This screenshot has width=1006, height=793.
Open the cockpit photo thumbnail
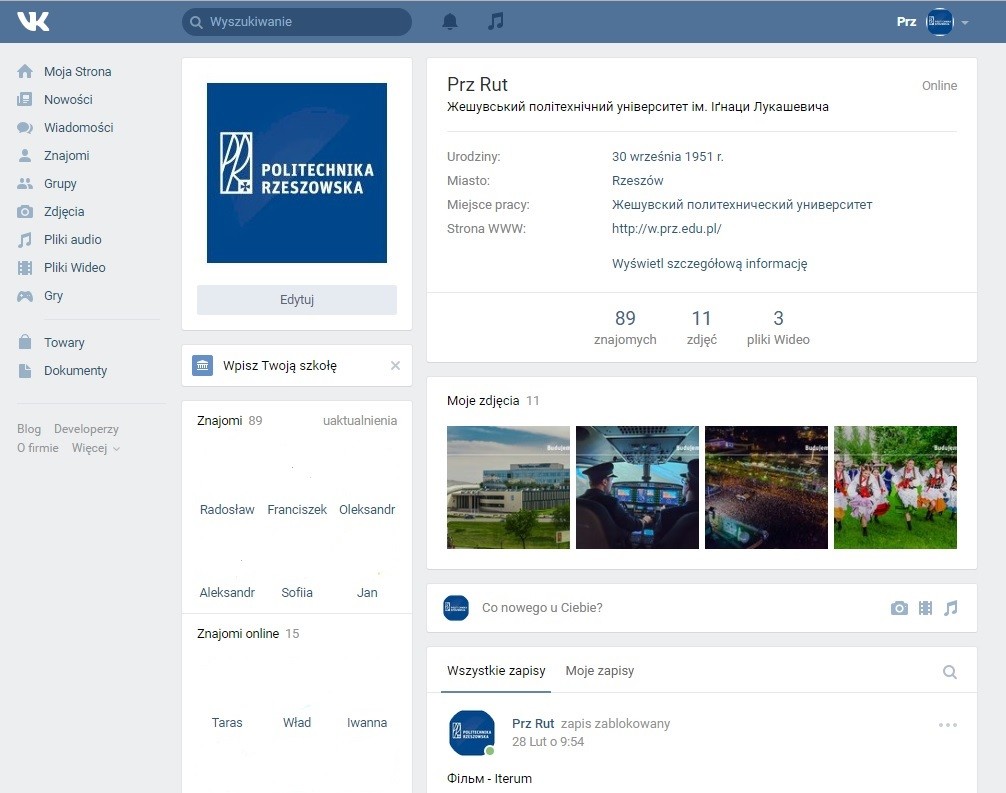pyautogui.click(x=637, y=487)
